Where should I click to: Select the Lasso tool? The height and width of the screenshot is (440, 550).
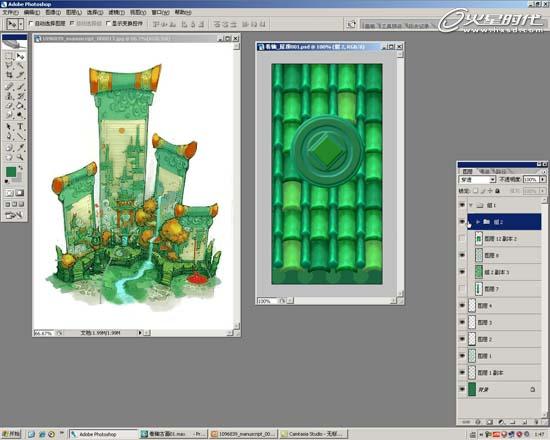pos(9,66)
